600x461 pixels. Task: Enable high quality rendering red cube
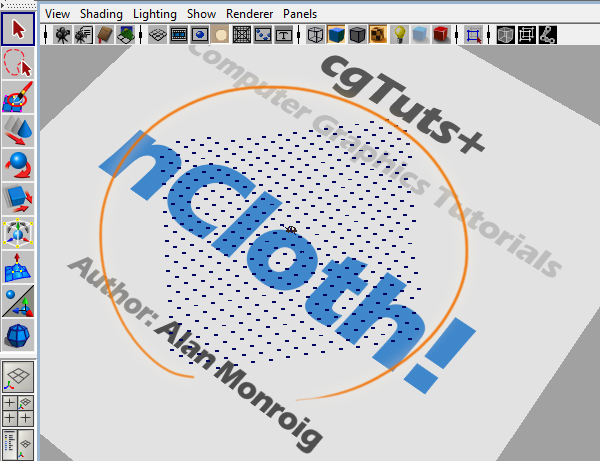[441, 35]
